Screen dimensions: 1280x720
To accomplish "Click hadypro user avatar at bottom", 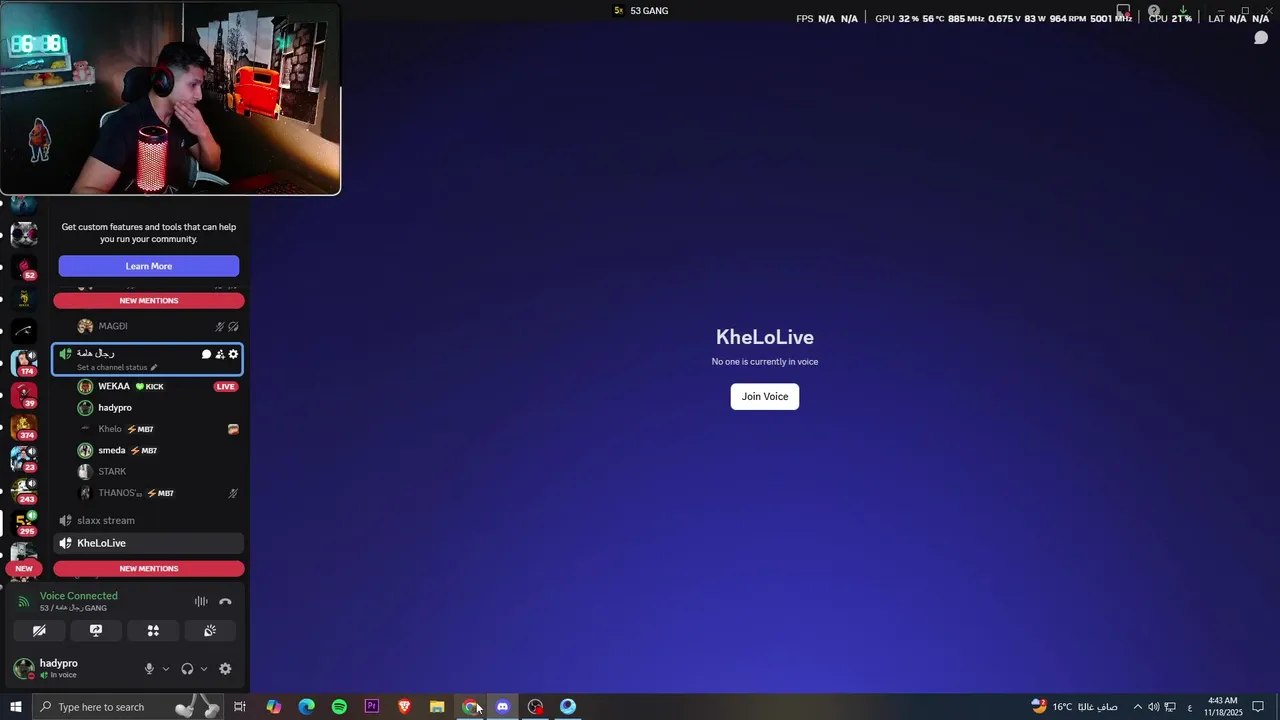I will tap(23, 669).
